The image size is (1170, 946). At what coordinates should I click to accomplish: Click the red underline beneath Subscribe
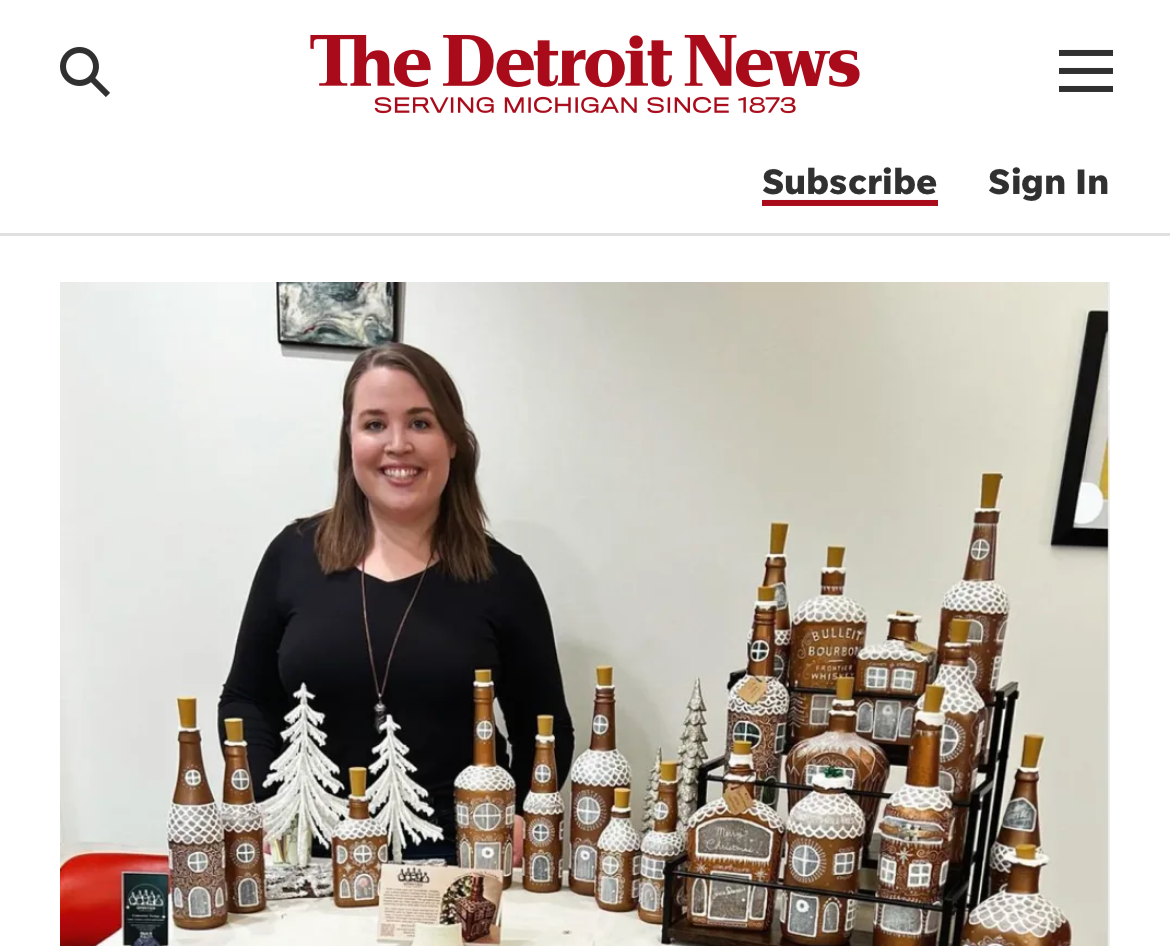pyautogui.click(x=849, y=201)
